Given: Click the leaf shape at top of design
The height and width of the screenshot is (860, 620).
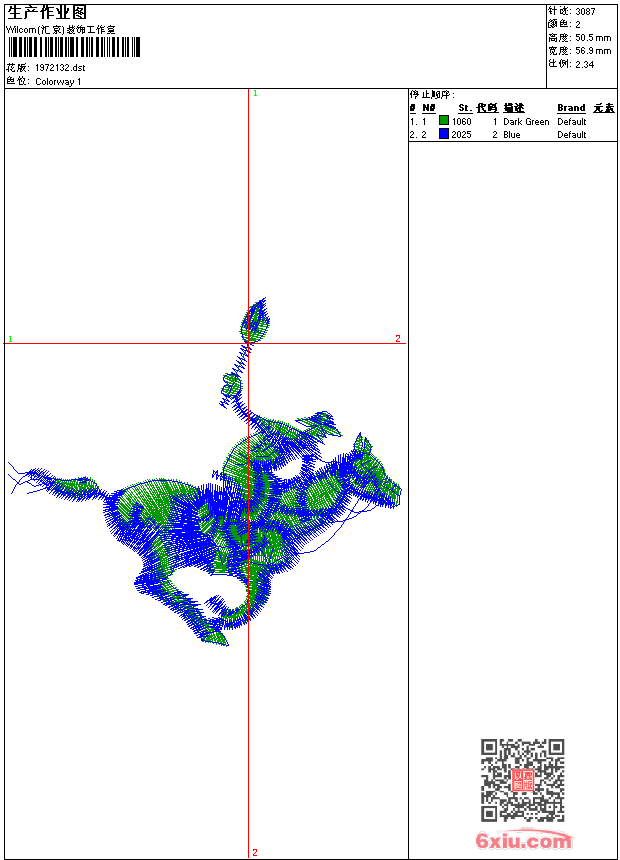Looking at the screenshot, I should pos(257,320).
